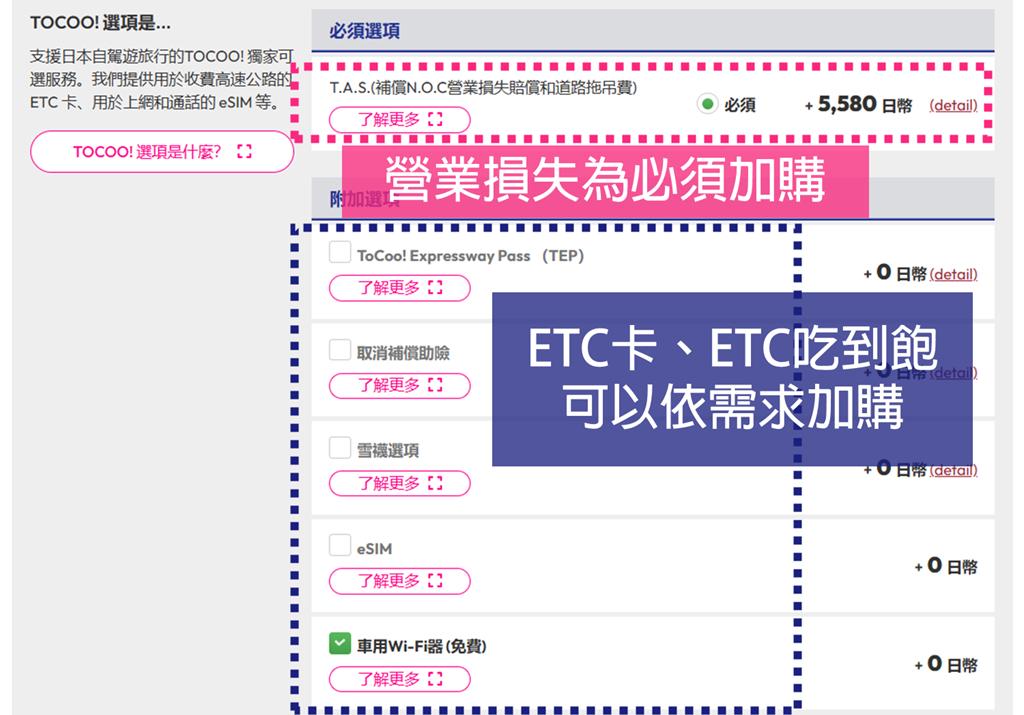Click the expand icon in the 車用Wi-Fi器 了解更多 button
The height and width of the screenshot is (715, 1024).
click(435, 679)
